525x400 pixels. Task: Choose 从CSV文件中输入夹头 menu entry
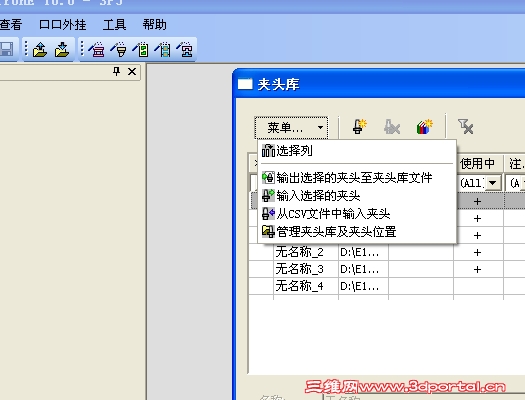pyautogui.click(x=357, y=214)
